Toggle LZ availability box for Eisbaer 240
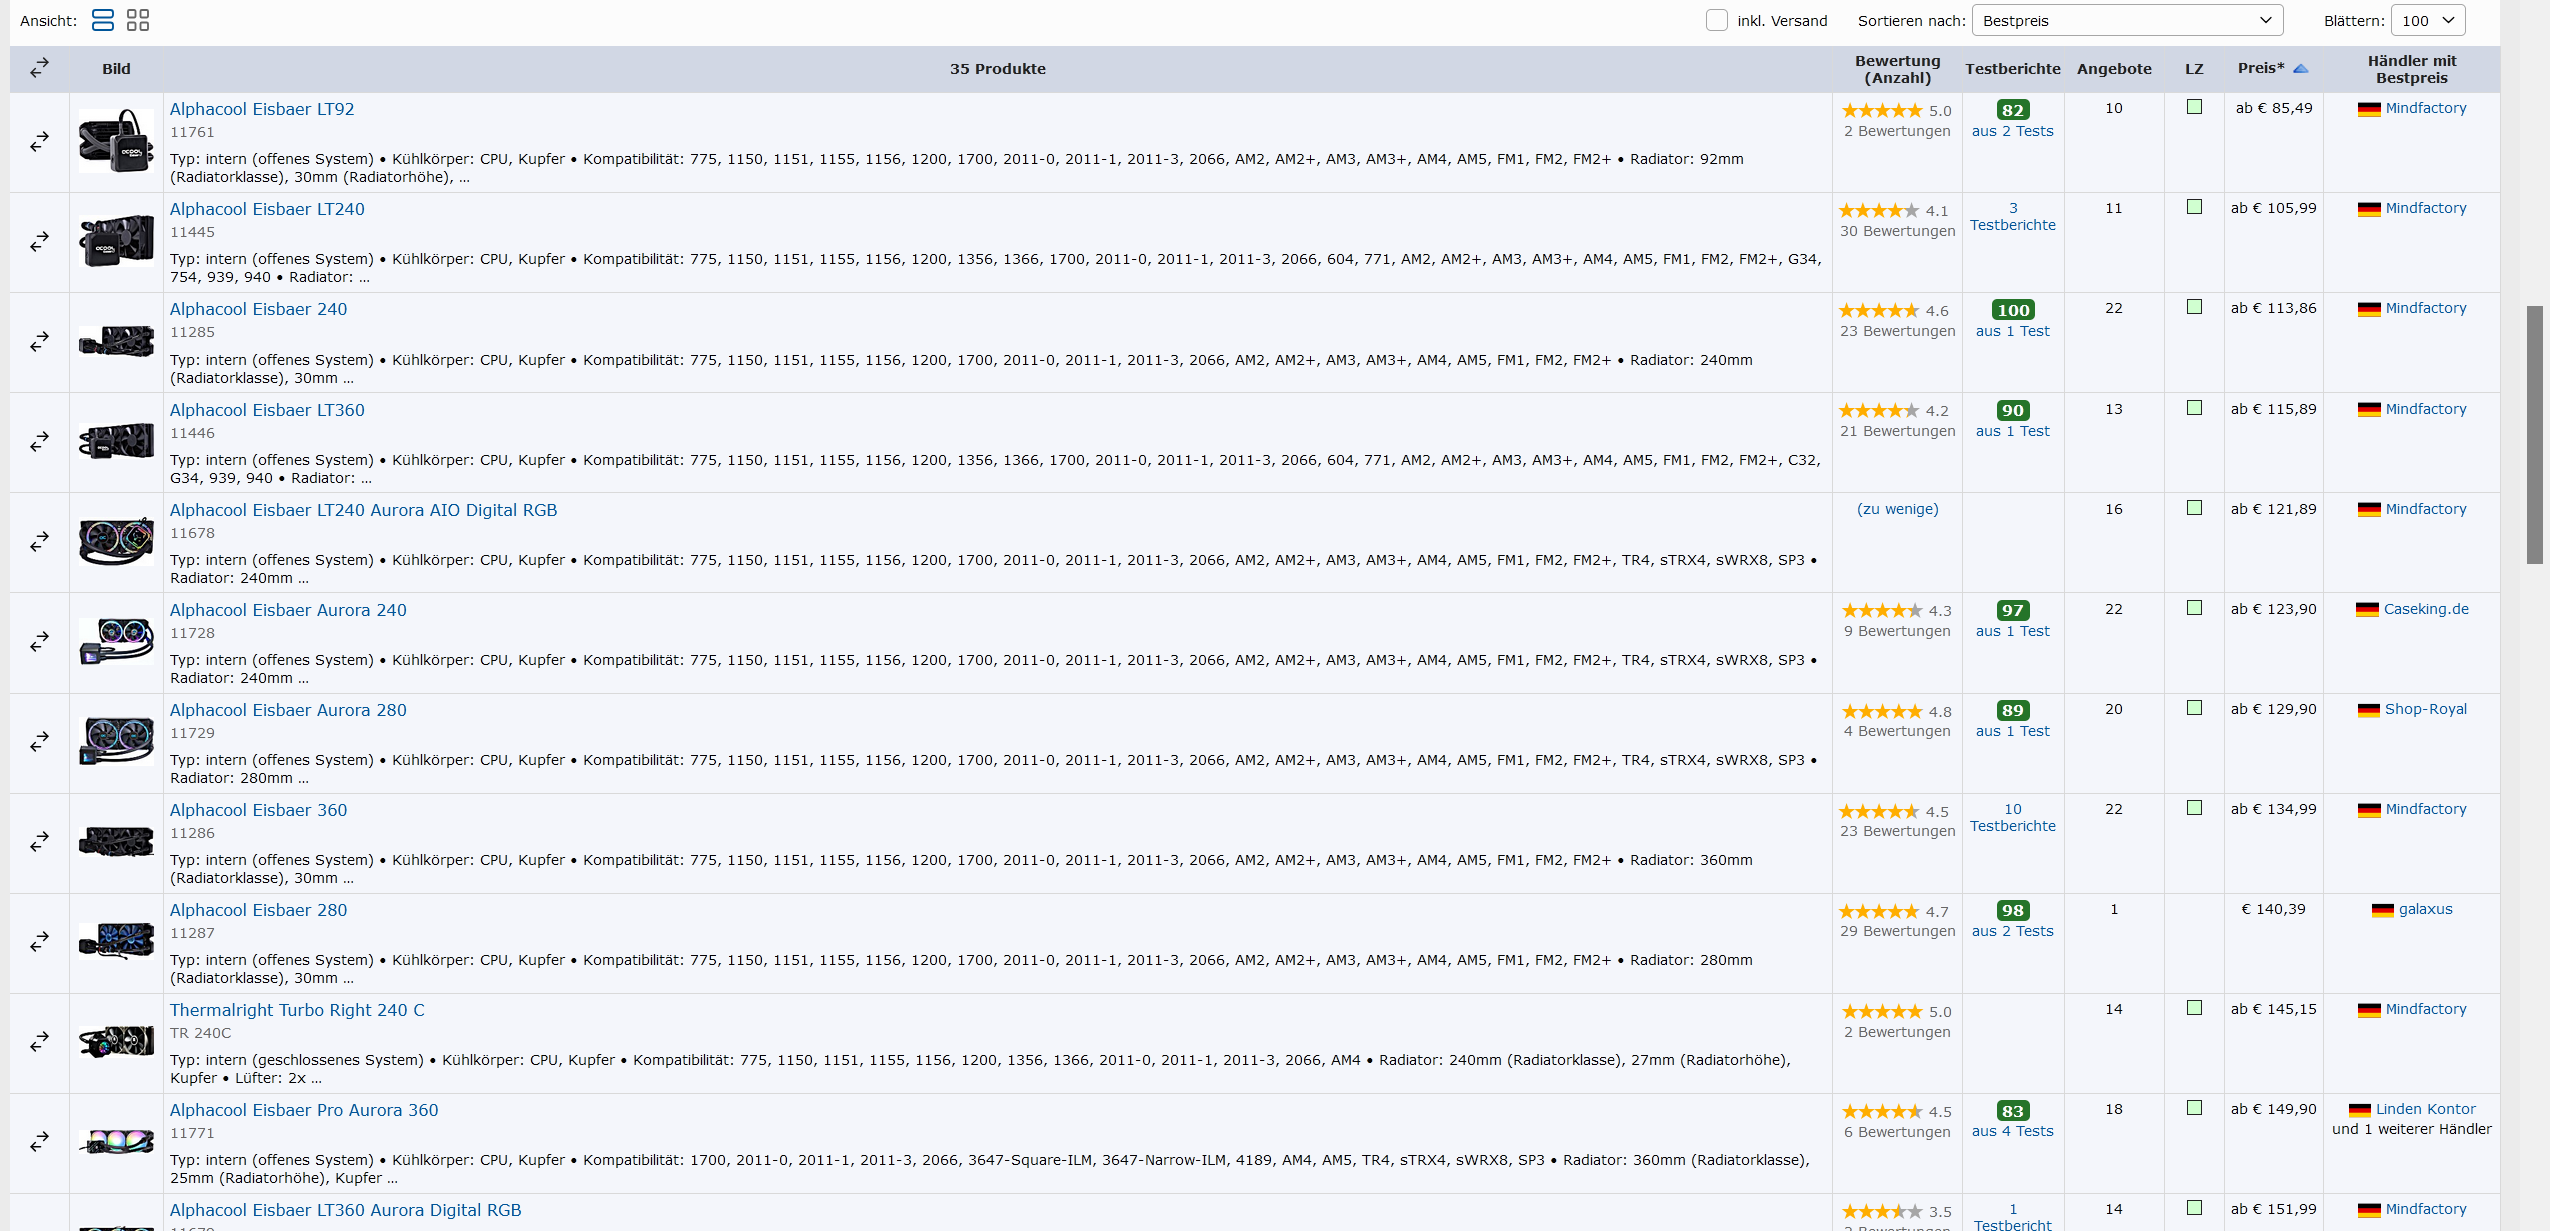2552x1231 pixels. (x=2194, y=307)
